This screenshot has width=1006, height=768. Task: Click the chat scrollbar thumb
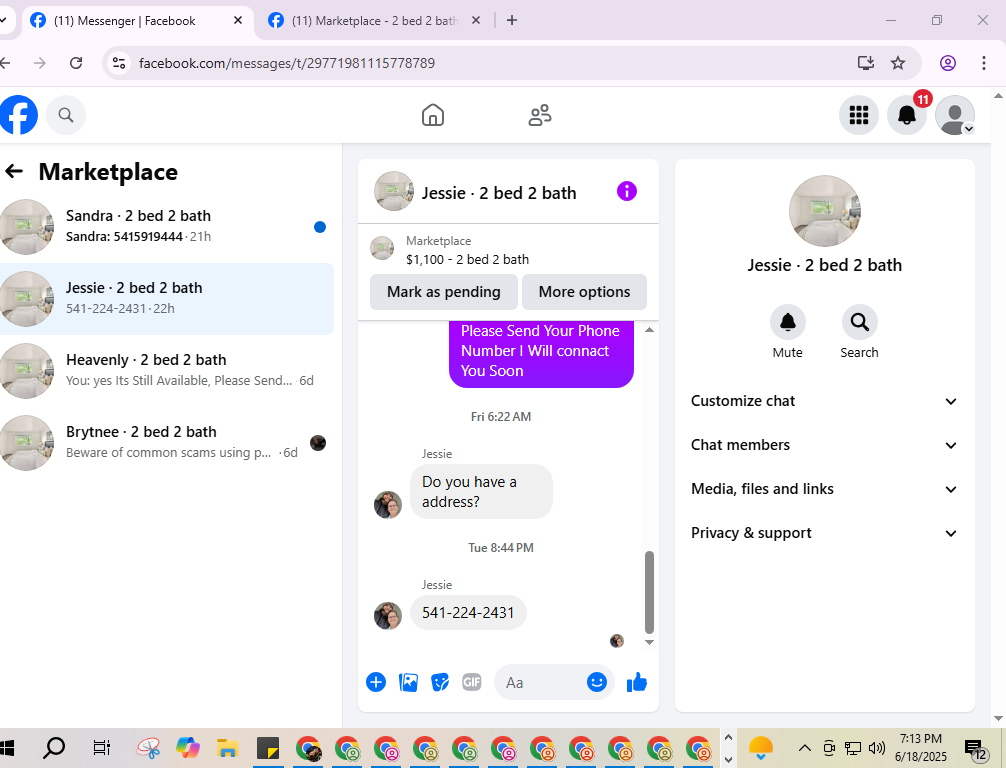tap(649, 592)
